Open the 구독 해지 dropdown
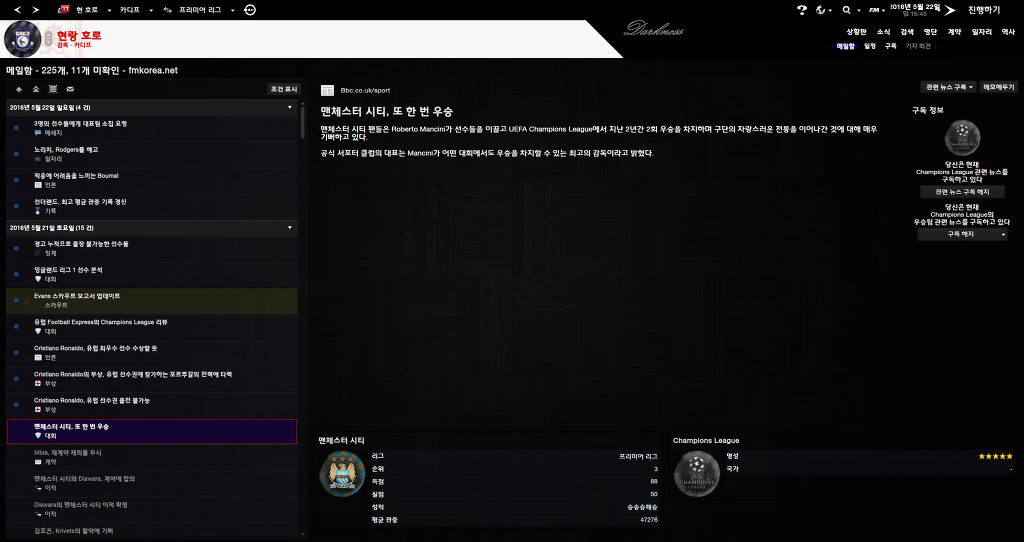This screenshot has width=1024, height=542. [962, 234]
